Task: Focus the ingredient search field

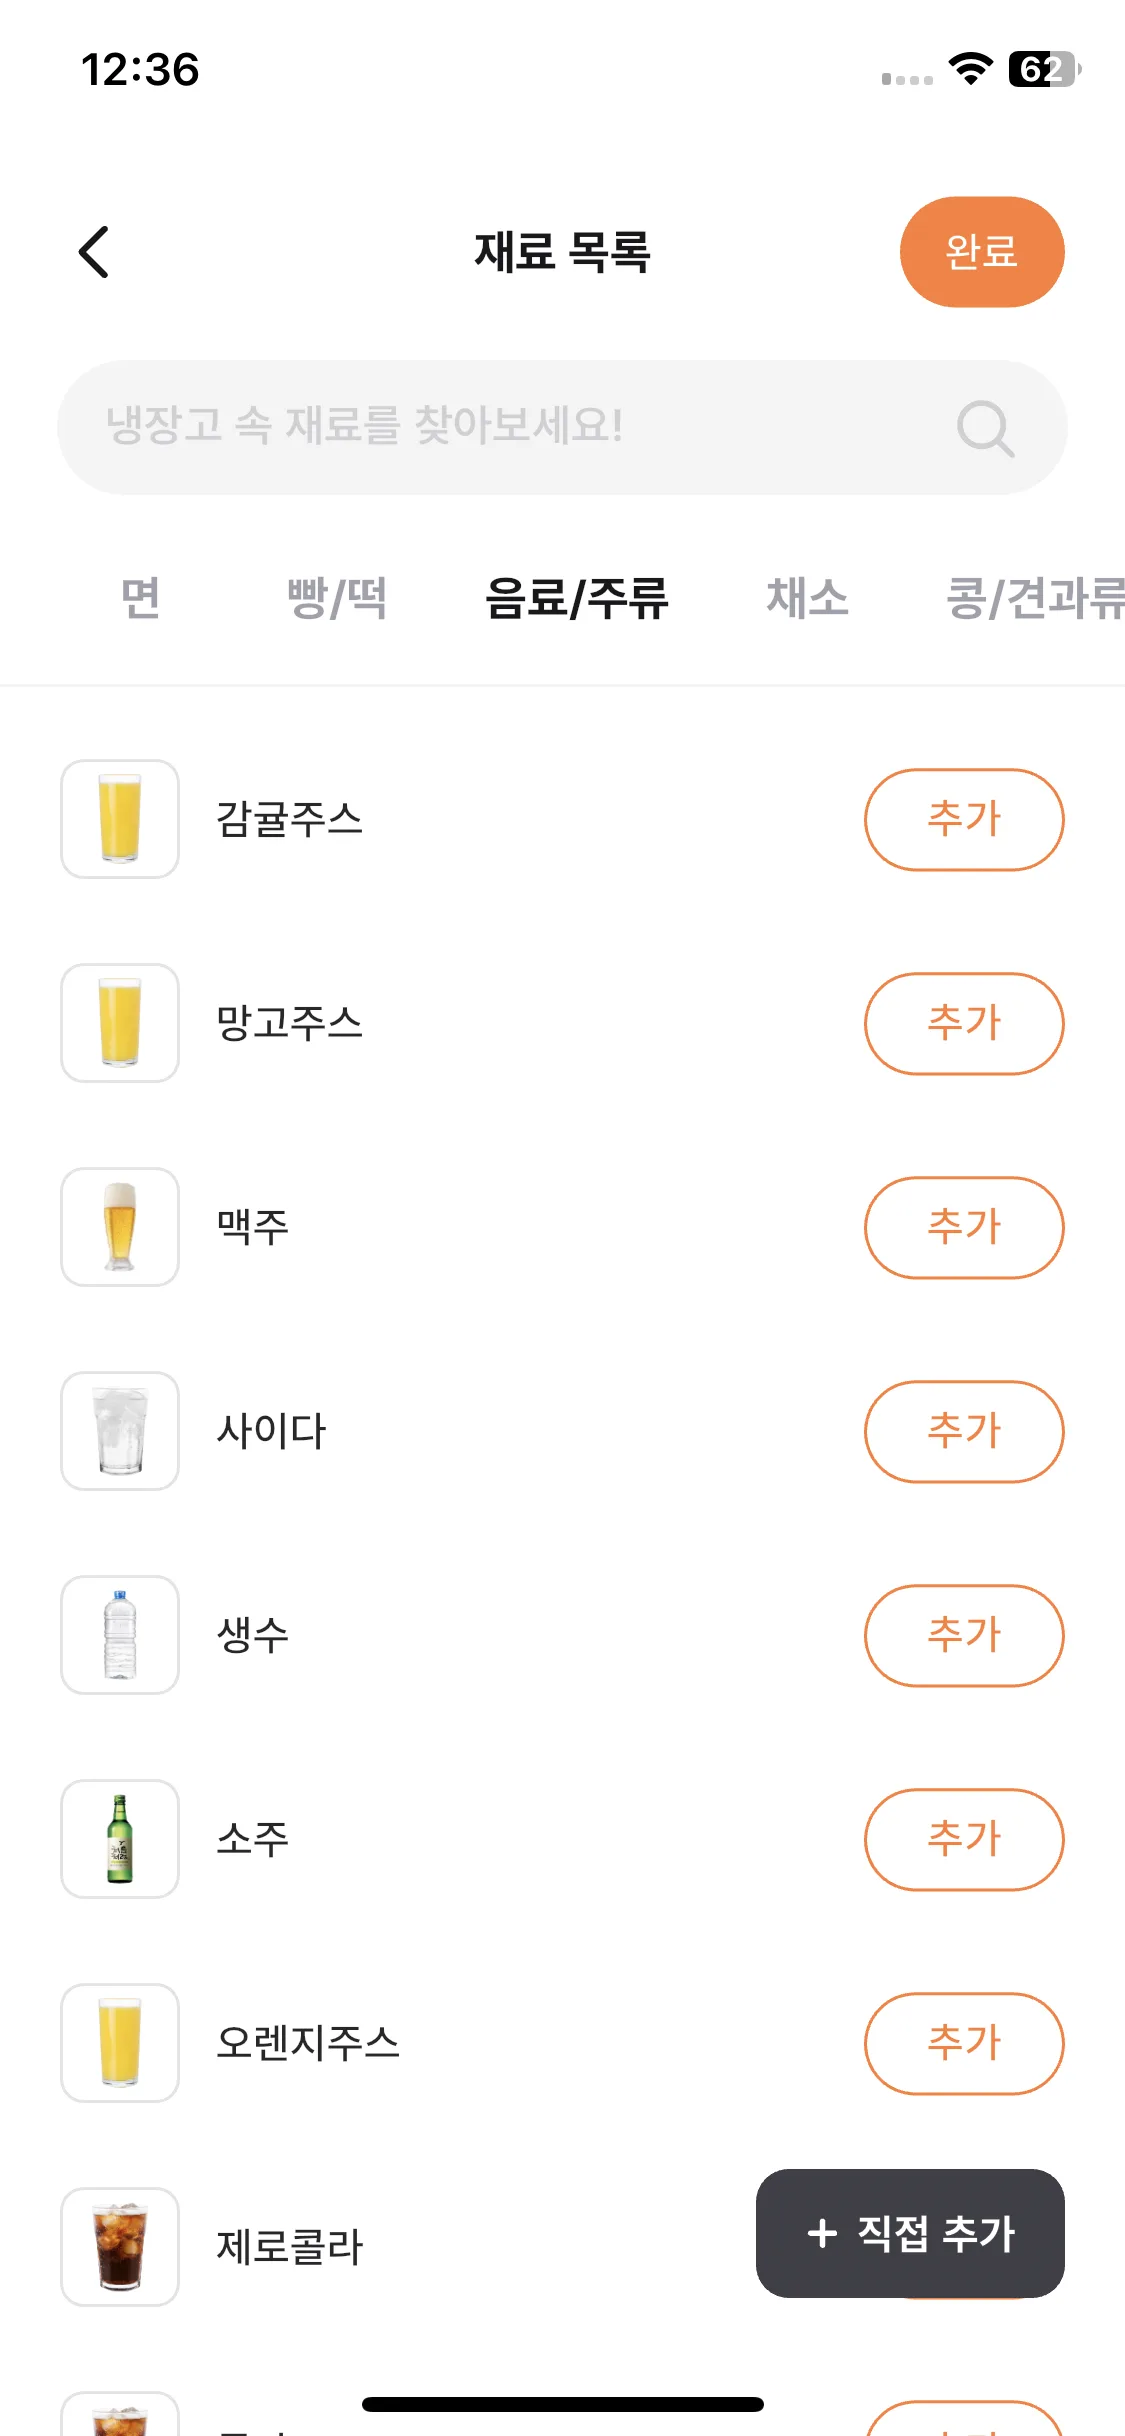Action: [562, 427]
